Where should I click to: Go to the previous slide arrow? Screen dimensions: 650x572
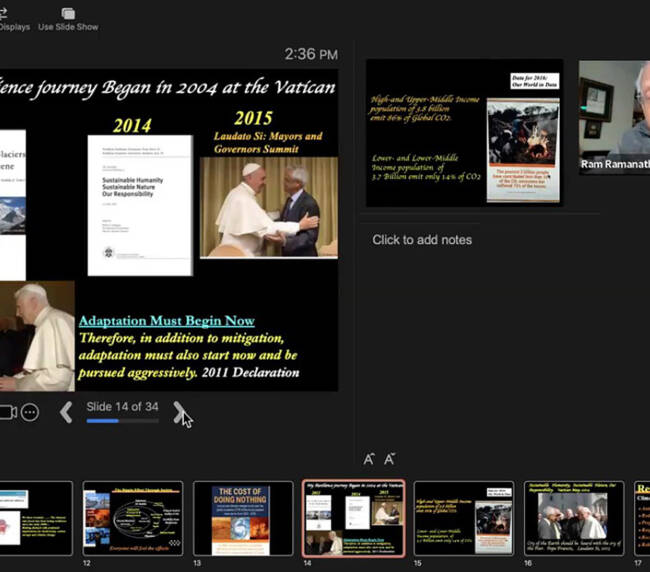point(66,412)
